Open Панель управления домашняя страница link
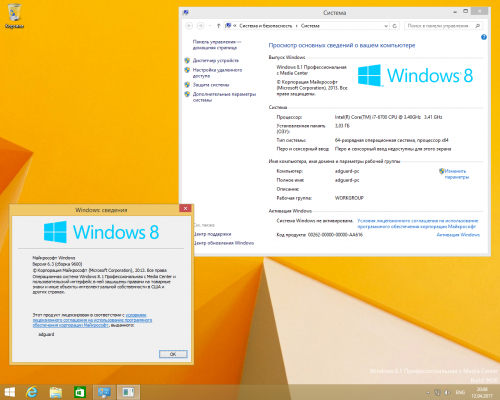 (217, 45)
